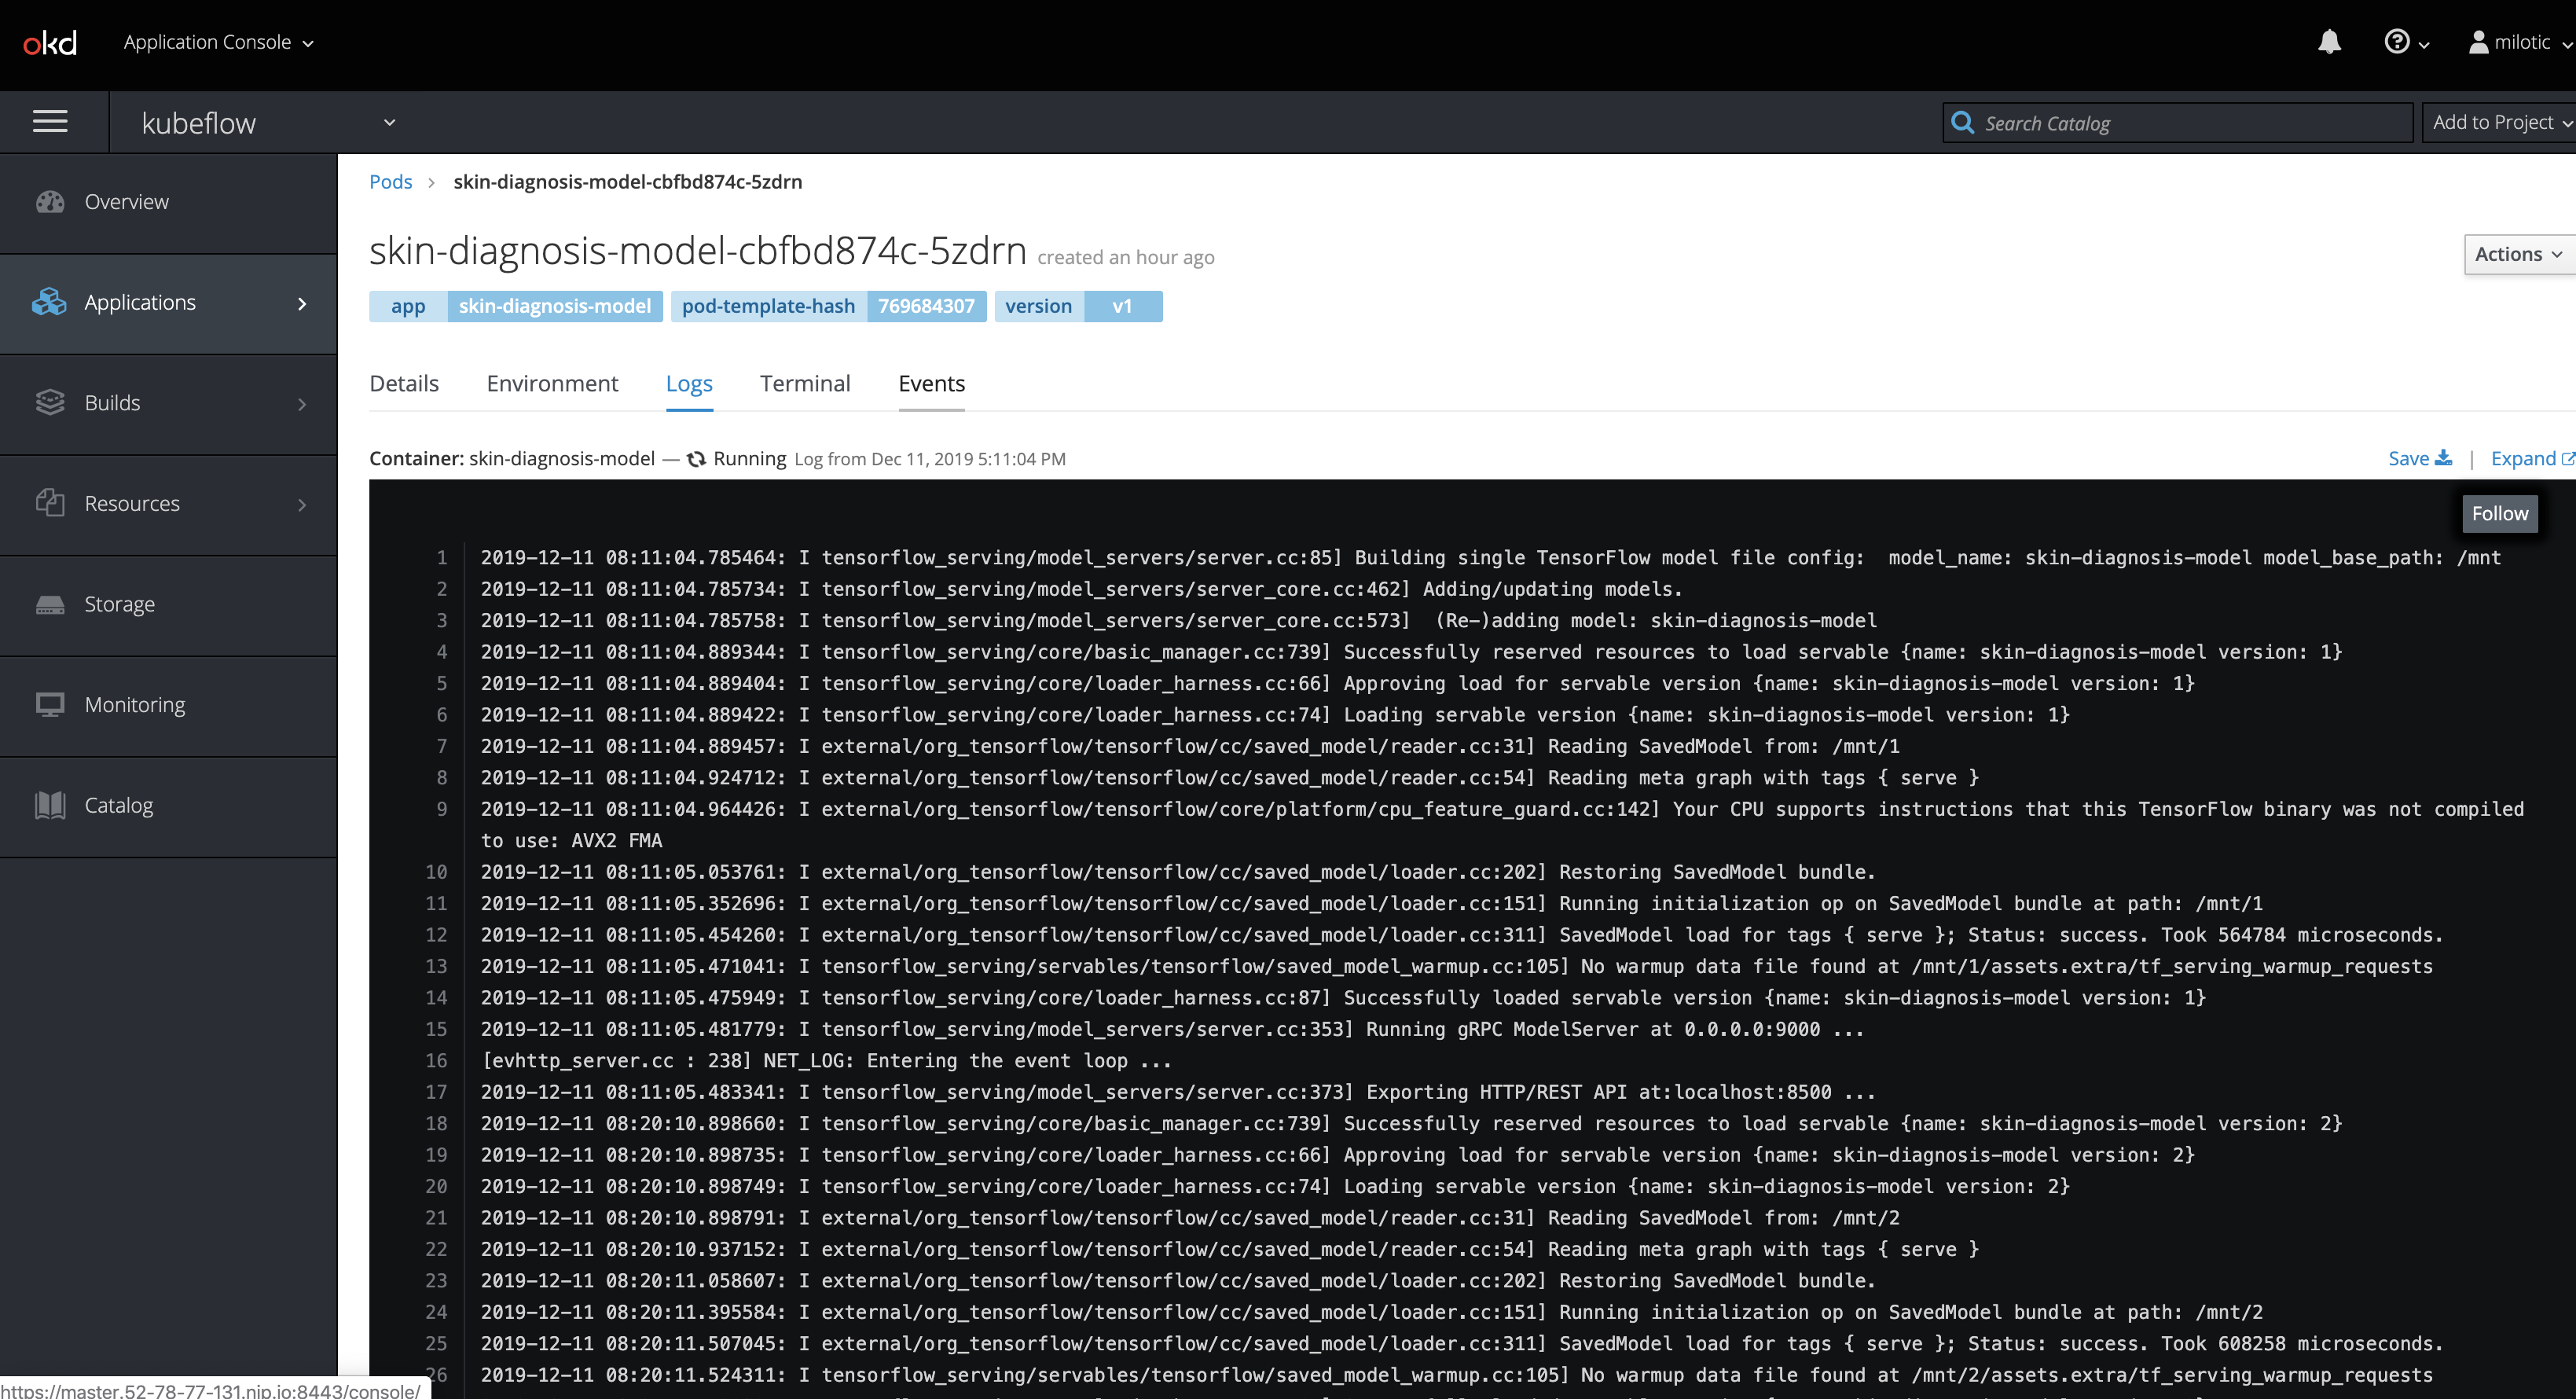Open the notifications bell
This screenshot has height=1399, width=2576.
click(x=2330, y=42)
